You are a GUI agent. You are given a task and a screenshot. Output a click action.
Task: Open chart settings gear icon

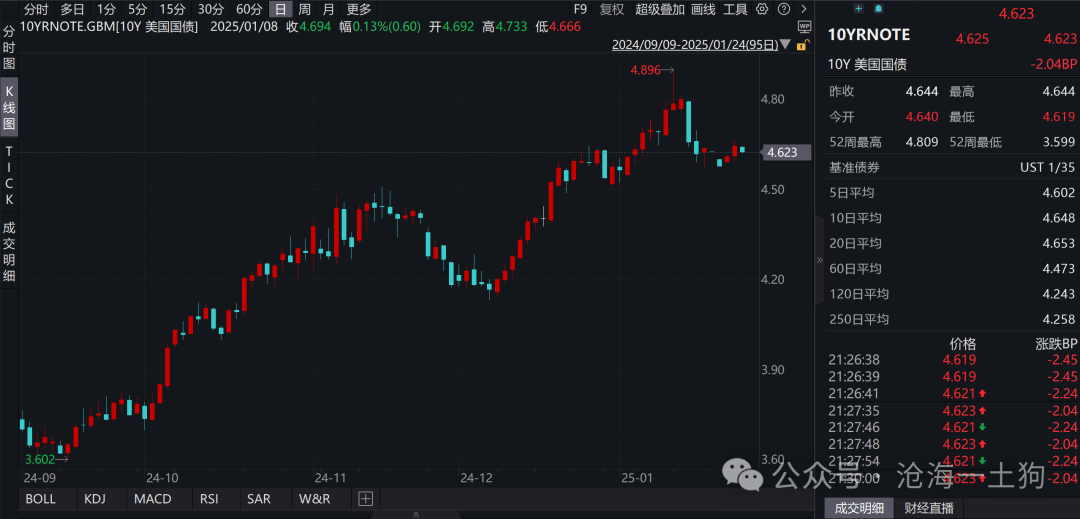pyautogui.click(x=763, y=9)
